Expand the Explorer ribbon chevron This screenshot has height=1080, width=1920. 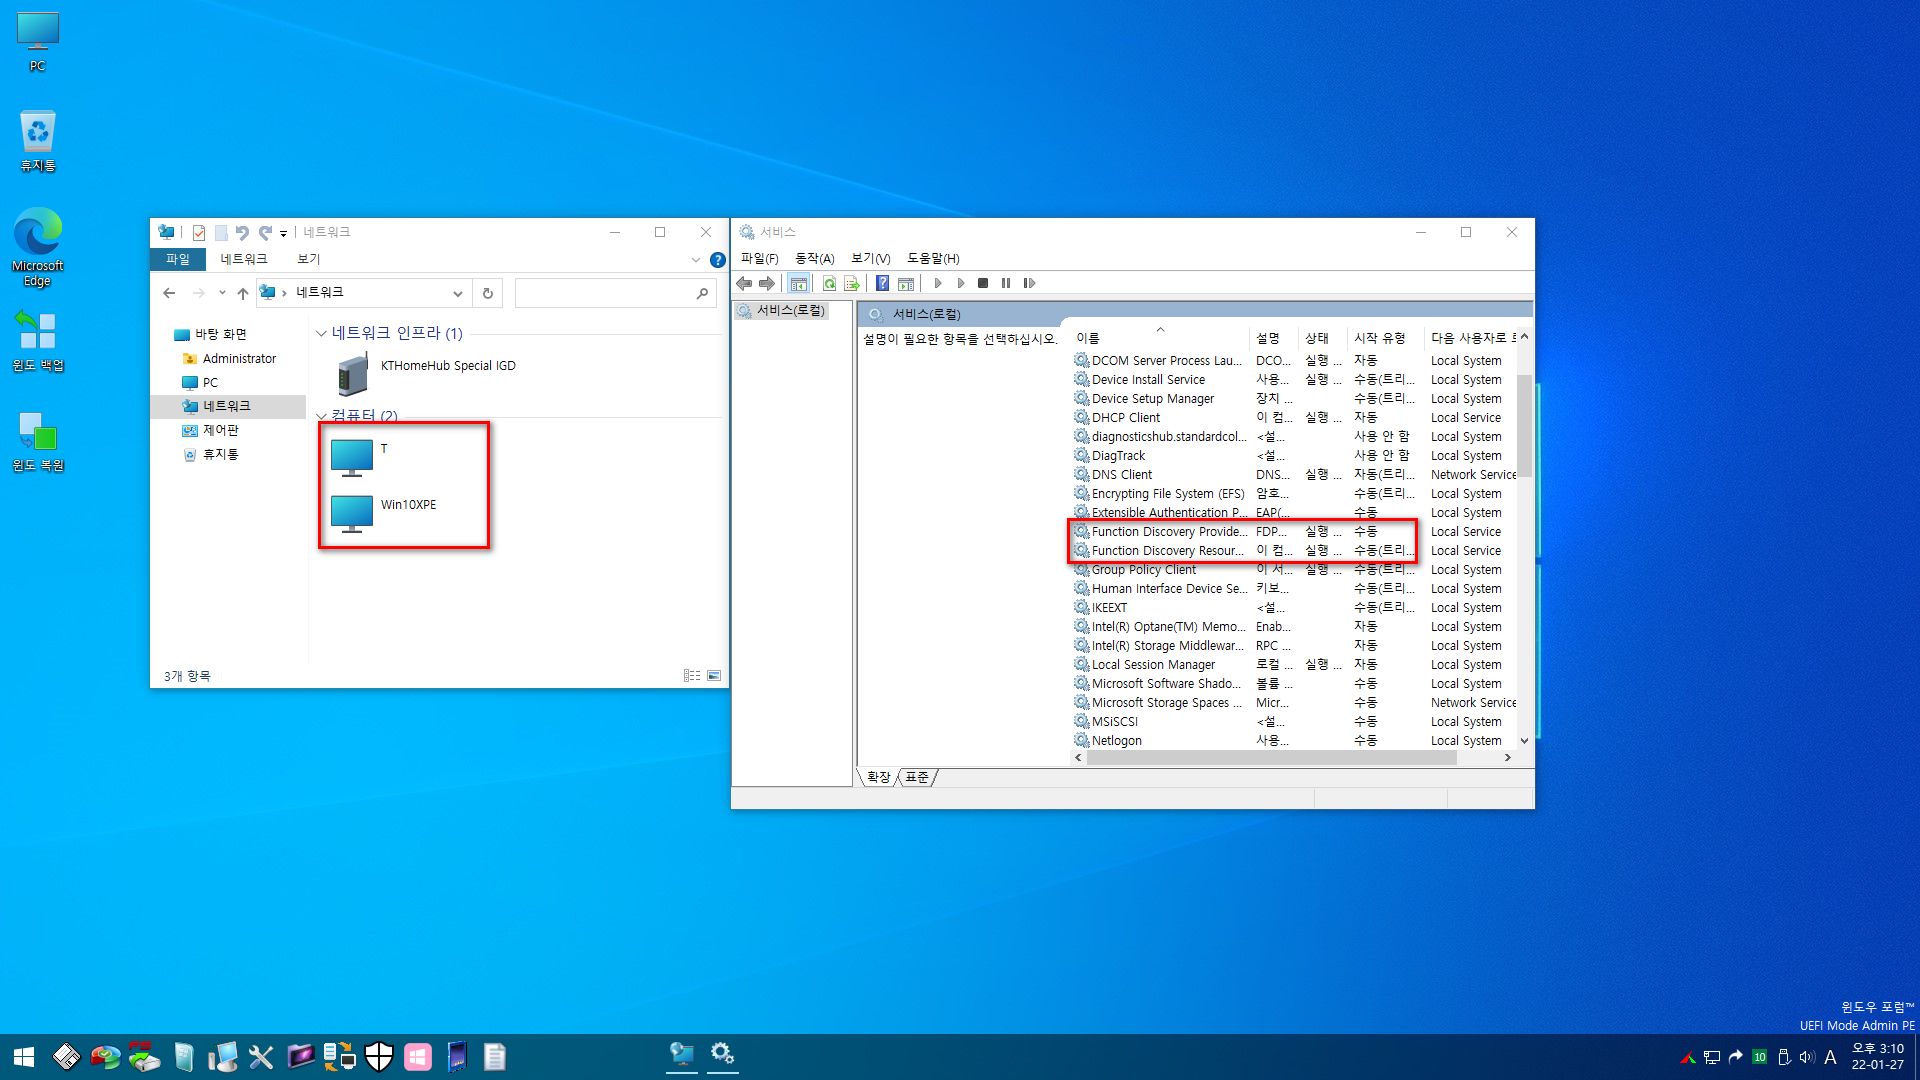point(696,260)
